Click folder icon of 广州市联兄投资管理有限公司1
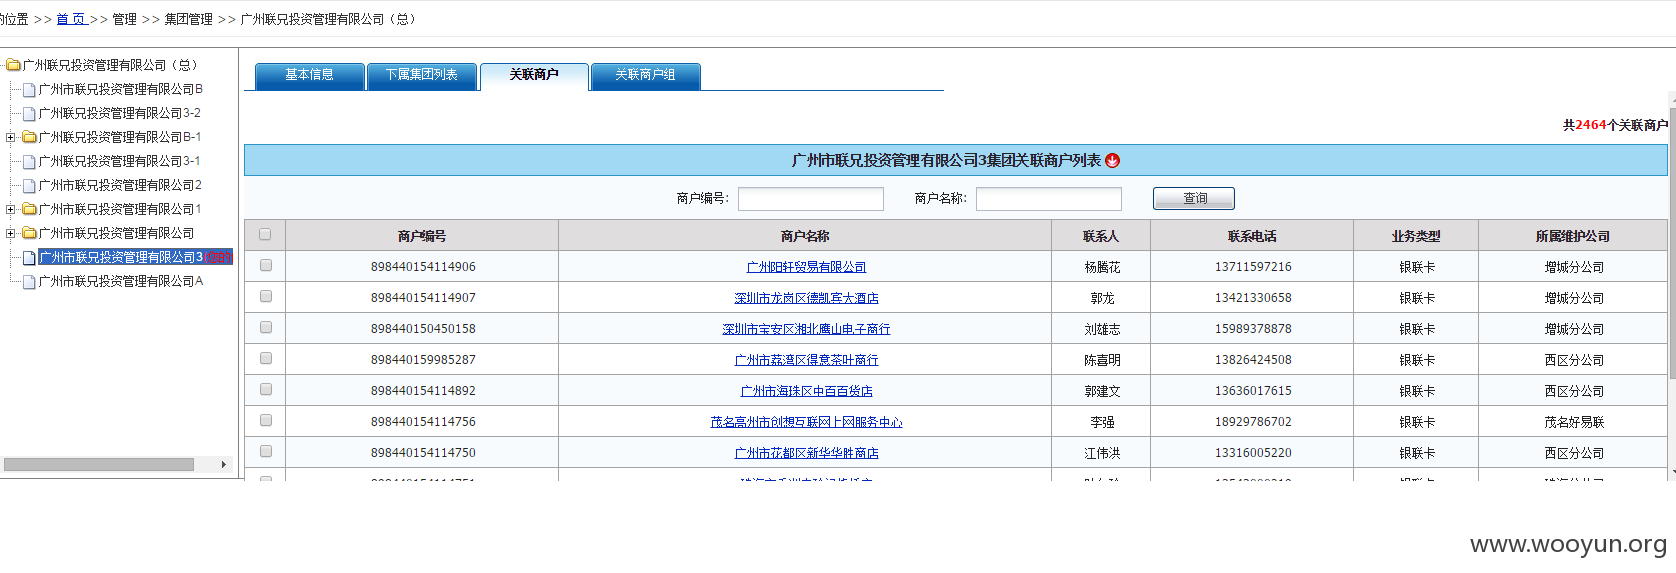This screenshot has width=1676, height=573. coord(29,209)
